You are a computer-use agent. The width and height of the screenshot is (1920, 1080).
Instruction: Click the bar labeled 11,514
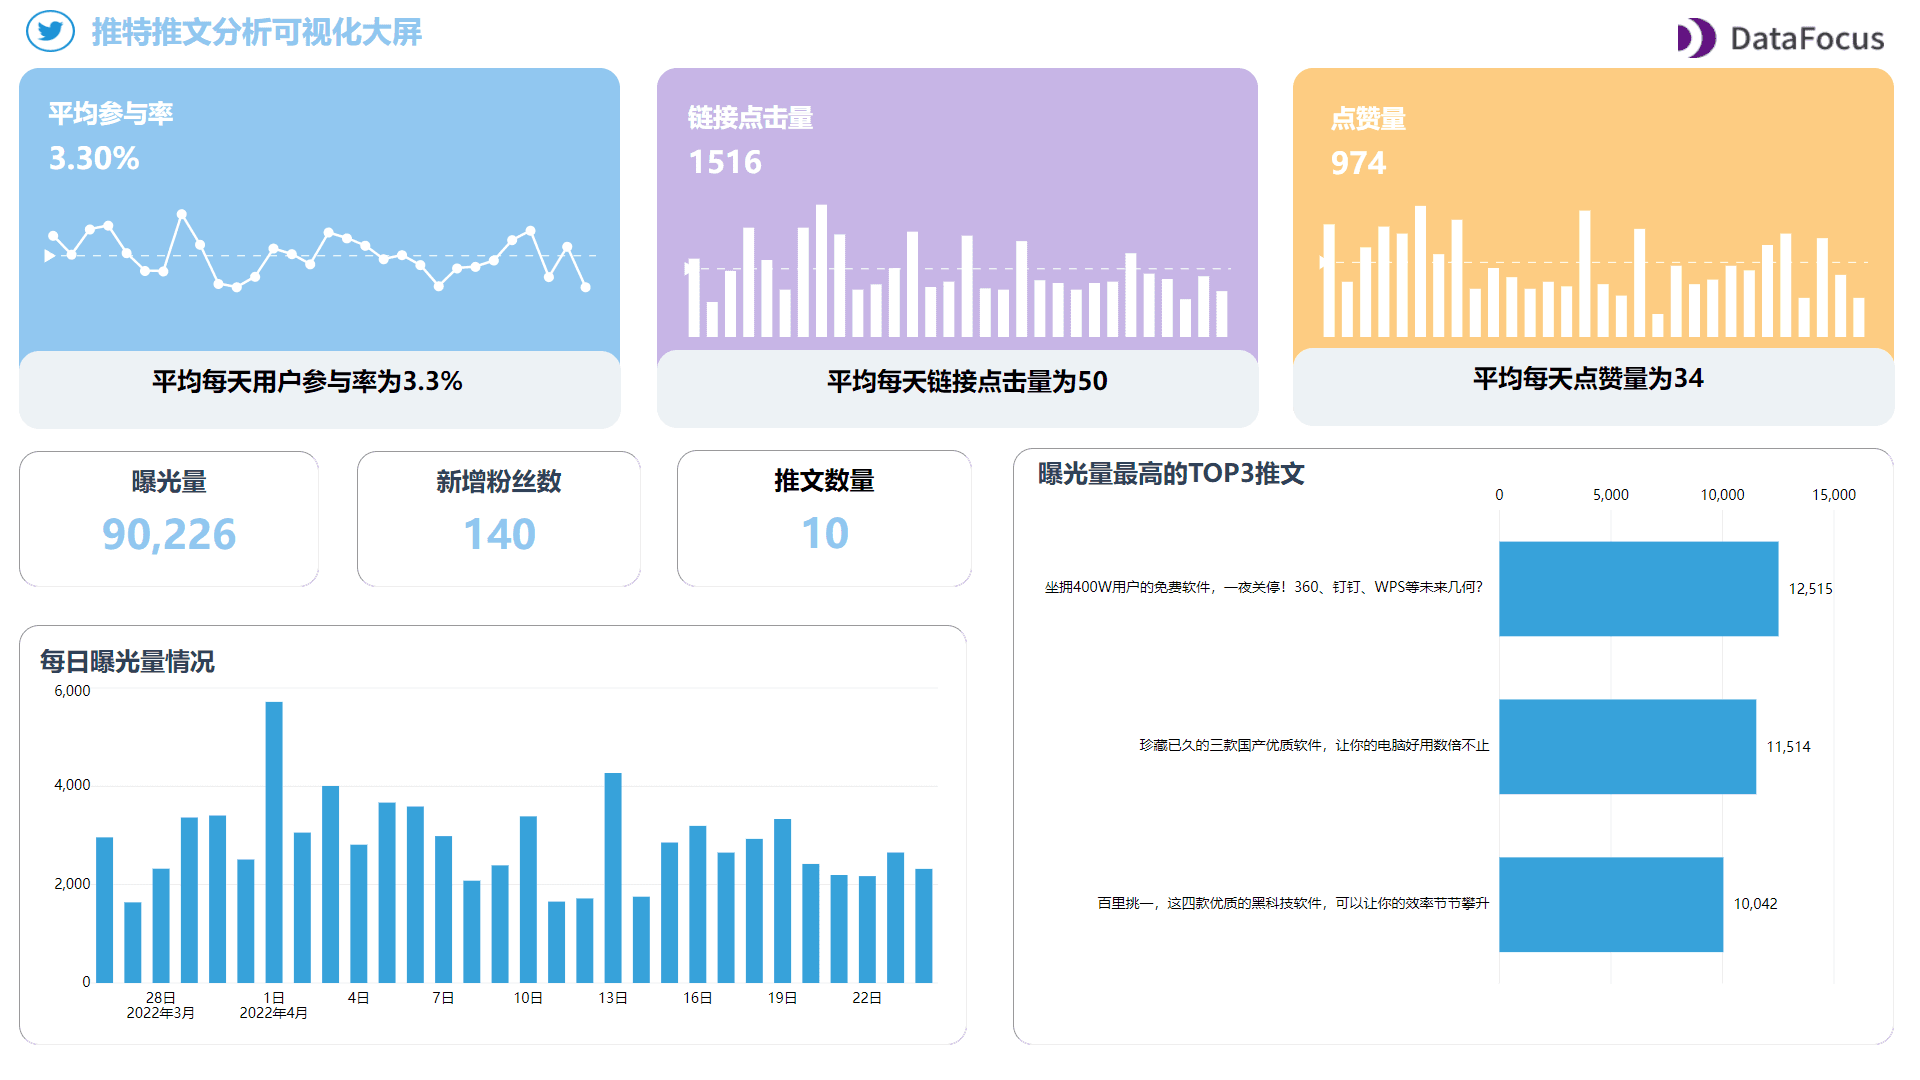(1627, 747)
